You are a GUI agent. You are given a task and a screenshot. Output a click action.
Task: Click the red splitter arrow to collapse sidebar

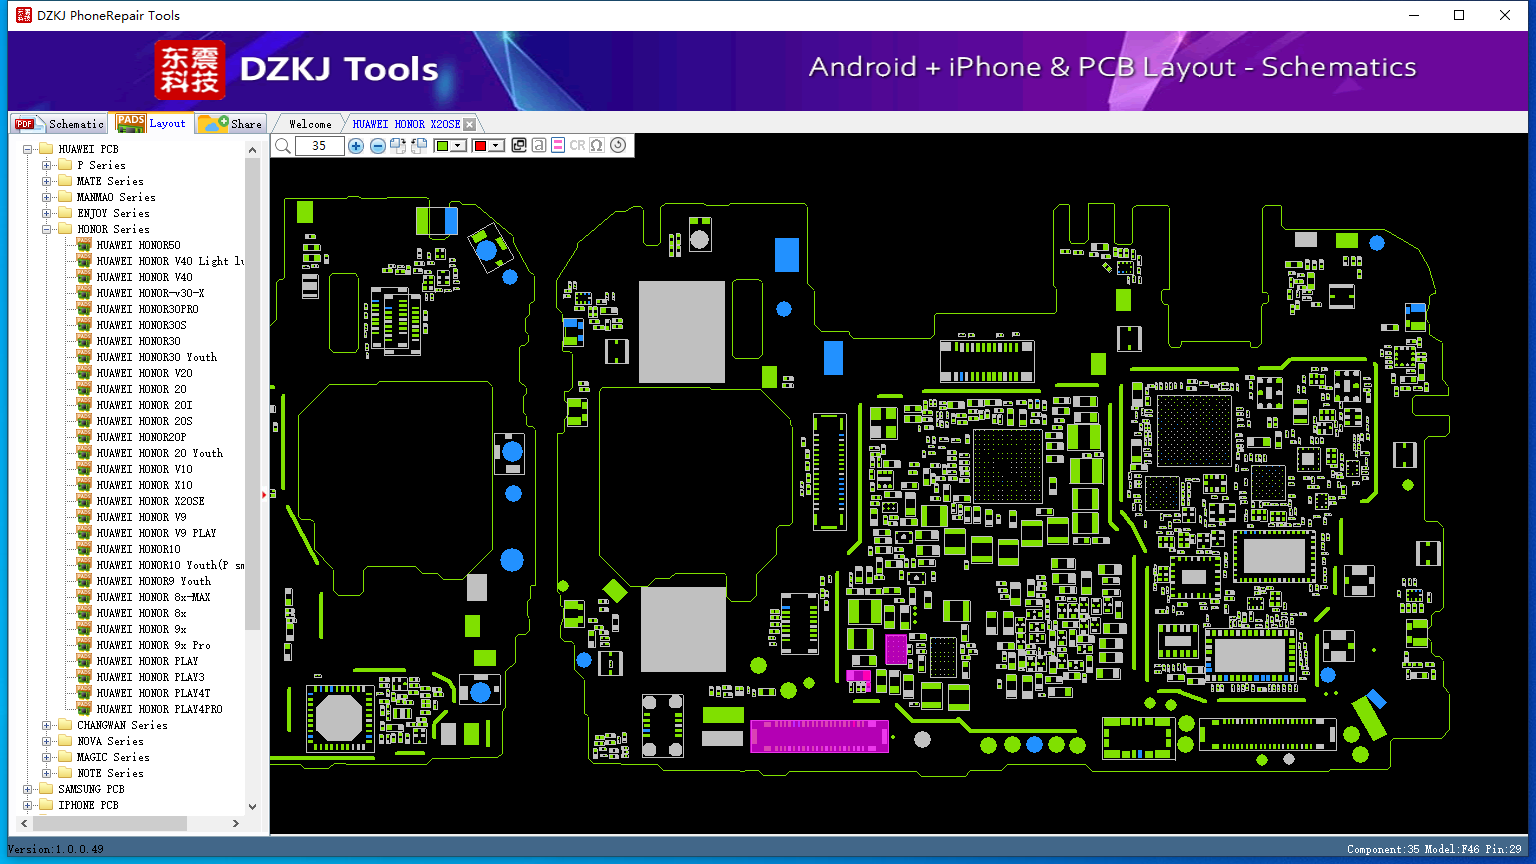point(264,494)
